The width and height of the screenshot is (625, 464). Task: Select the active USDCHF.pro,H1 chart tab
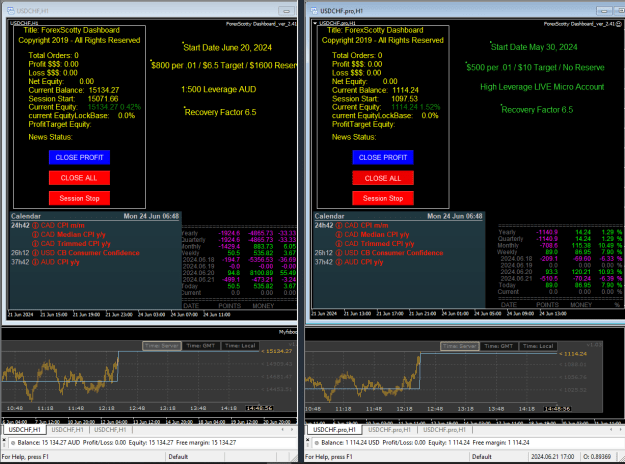pyautogui.click(x=334, y=430)
